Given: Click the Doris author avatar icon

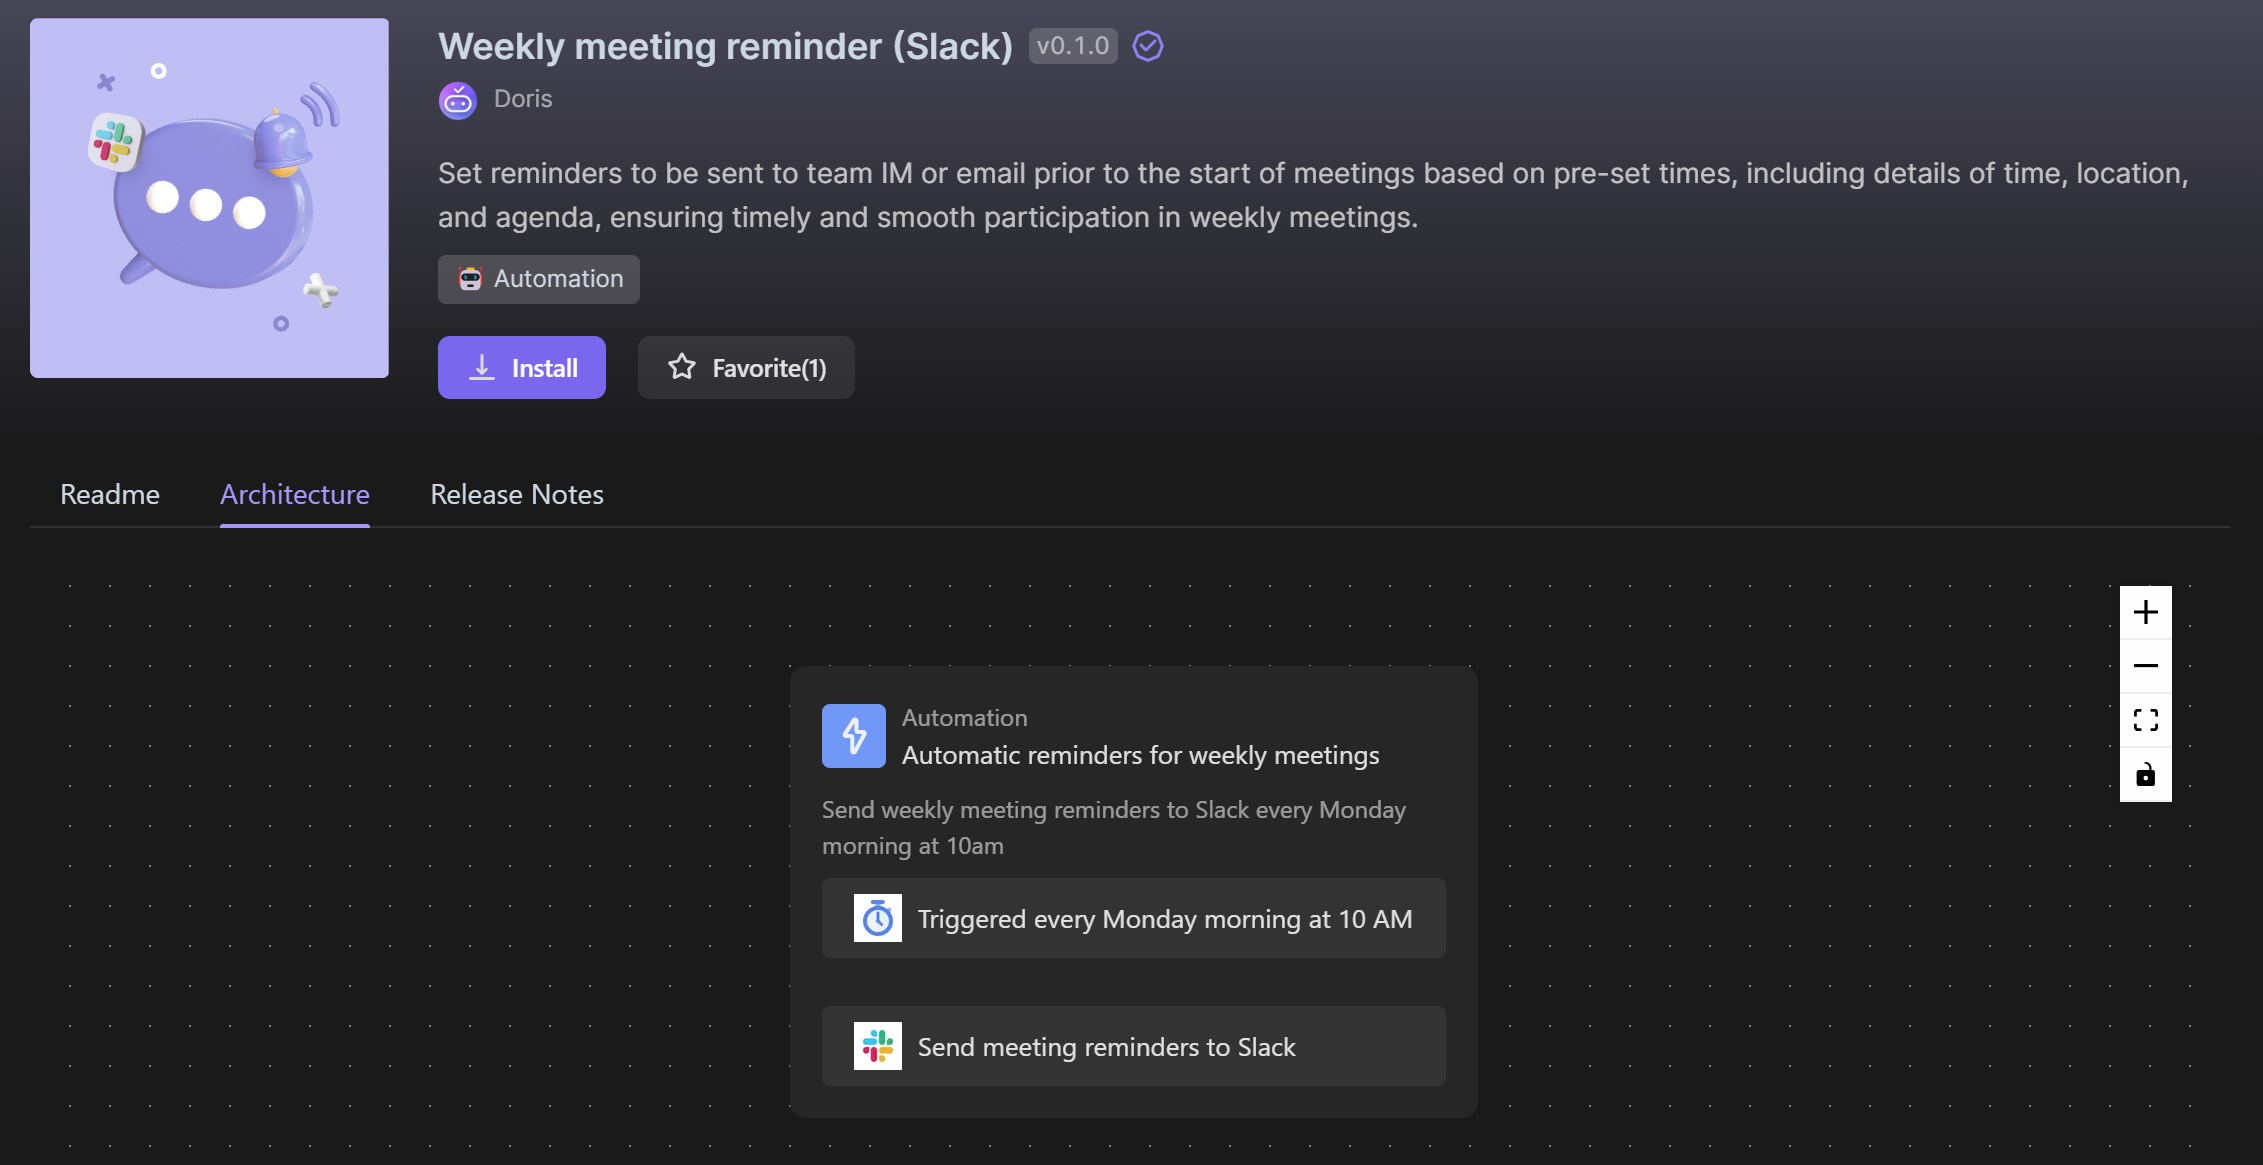Looking at the screenshot, I should 459,98.
